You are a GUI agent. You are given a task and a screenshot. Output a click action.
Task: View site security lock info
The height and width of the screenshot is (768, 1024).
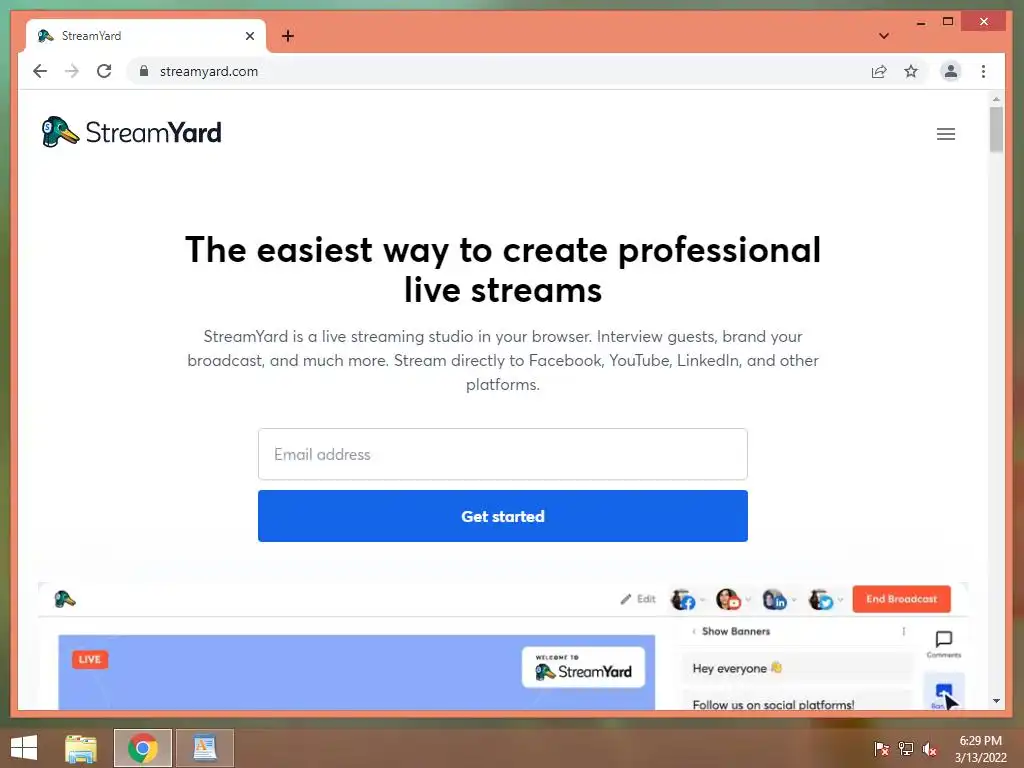coord(144,71)
